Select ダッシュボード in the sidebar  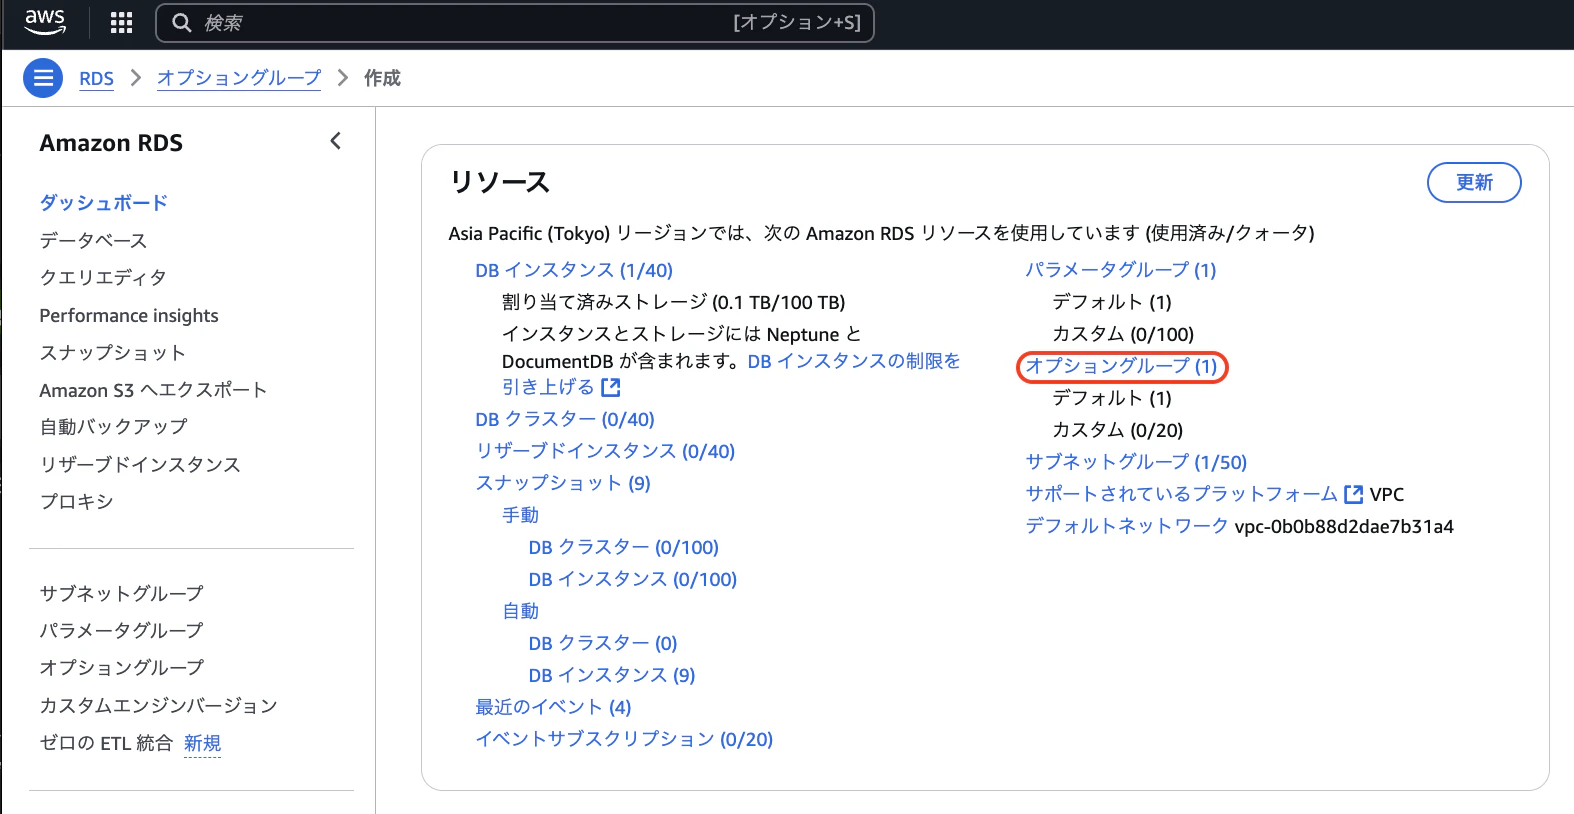104,202
